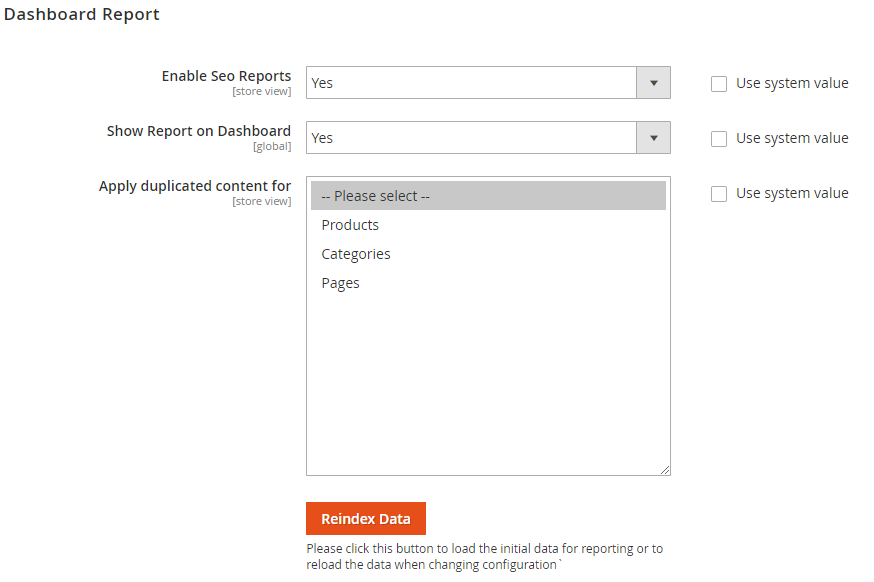Screen dimensions: 874x582
Task: Choose Categories in the duplicated content list
Action: coord(356,254)
